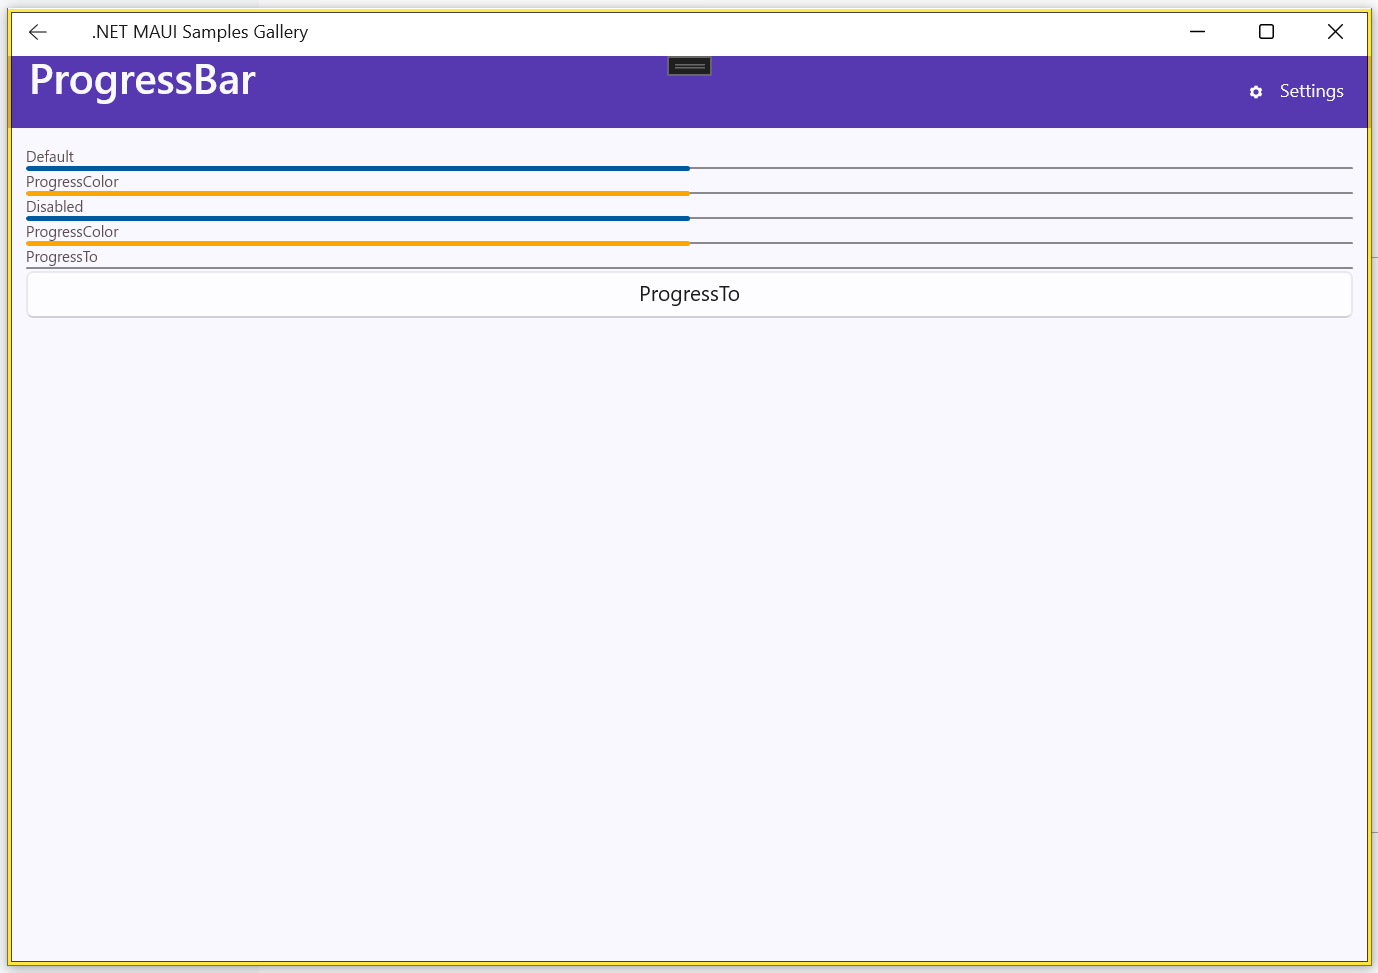Maximize the Samples Gallery window
1378x973 pixels.
pos(1266,32)
